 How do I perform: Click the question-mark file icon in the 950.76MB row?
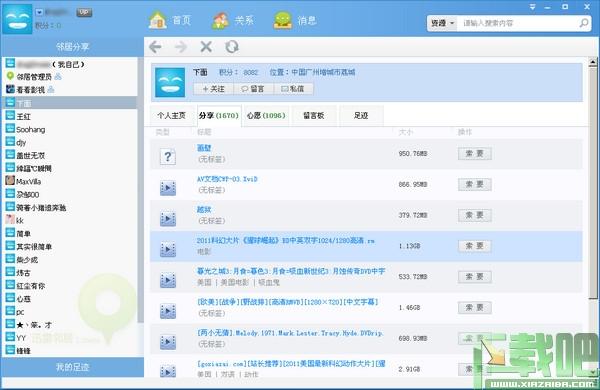tap(168, 157)
